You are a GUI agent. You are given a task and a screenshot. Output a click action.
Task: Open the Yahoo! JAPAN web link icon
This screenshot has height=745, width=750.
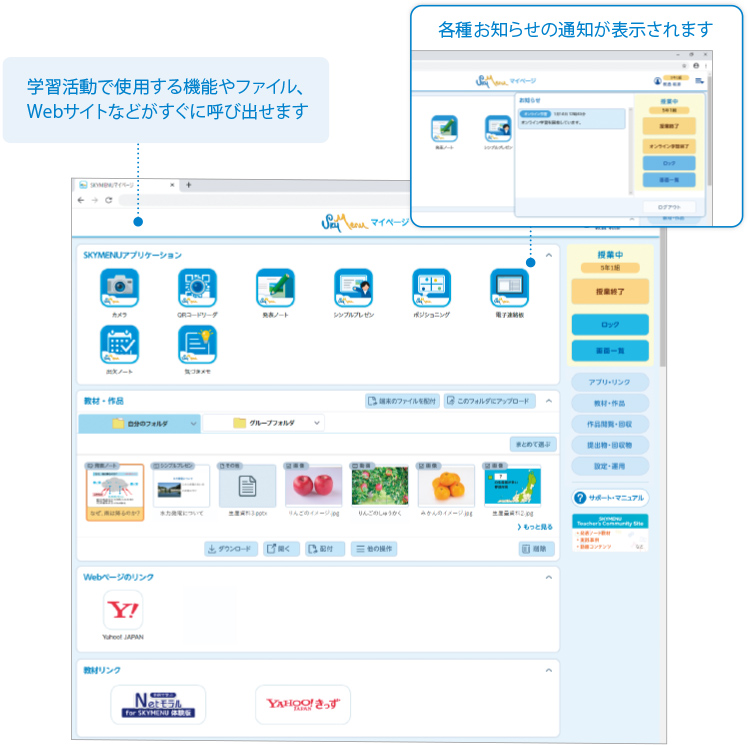click(123, 610)
